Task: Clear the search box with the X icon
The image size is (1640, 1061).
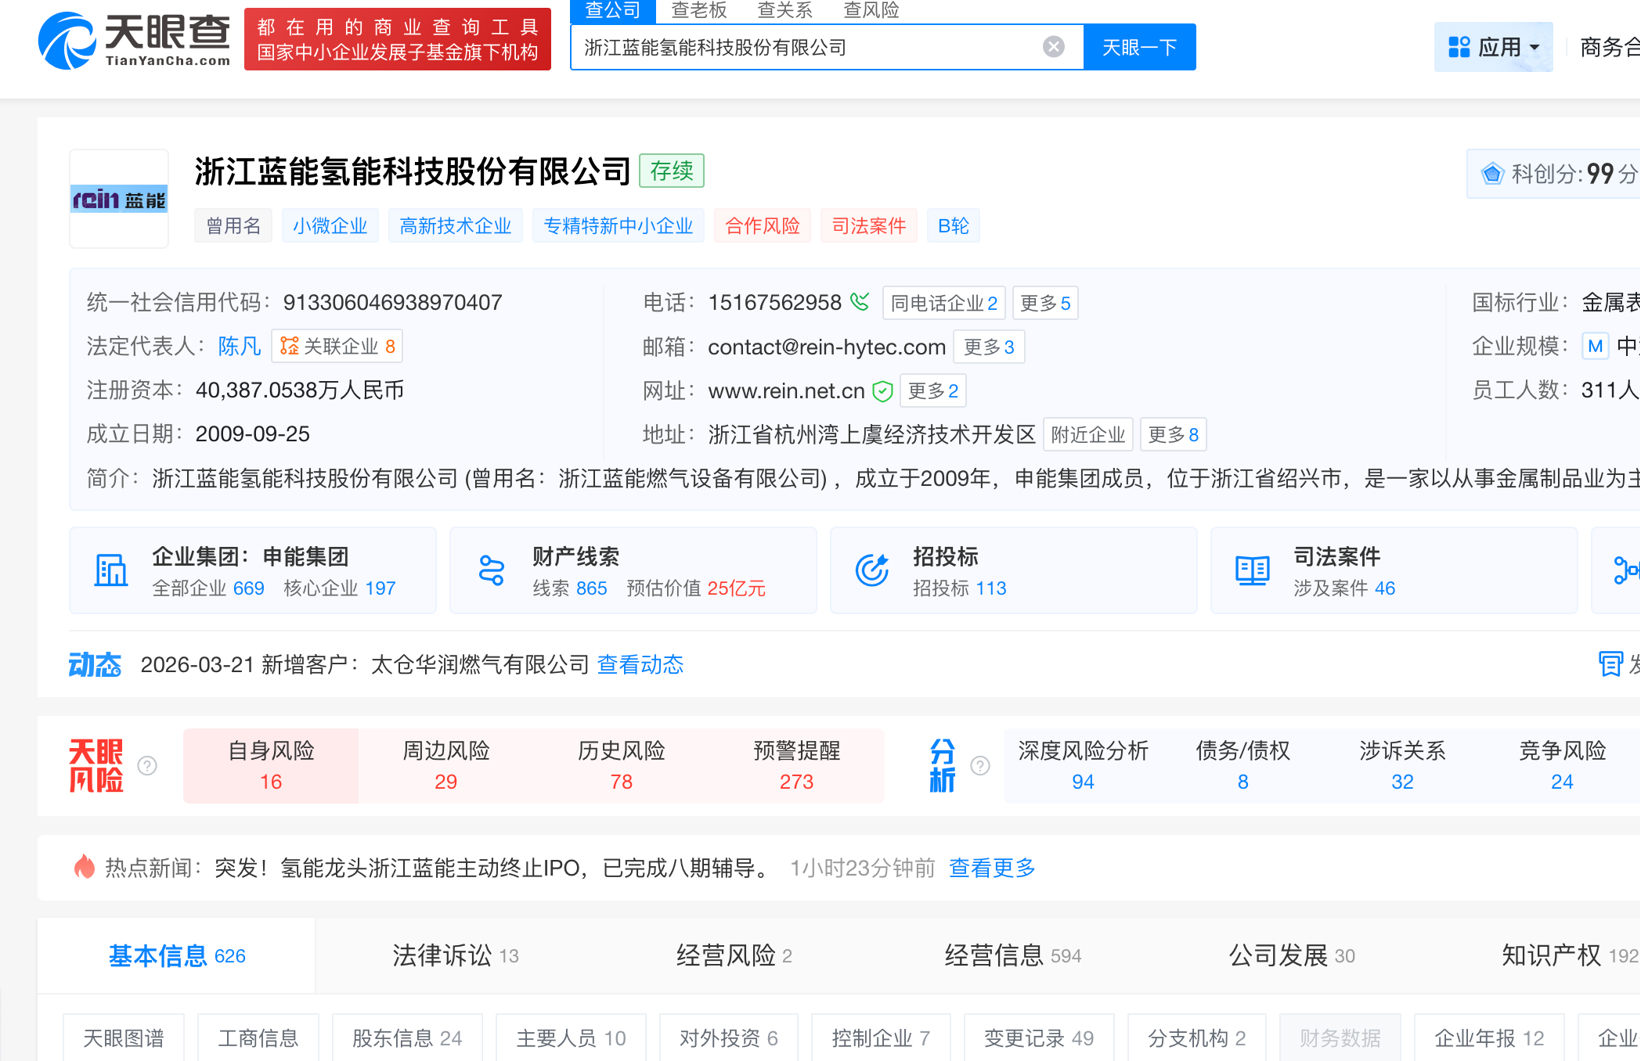Action: pos(1052,45)
